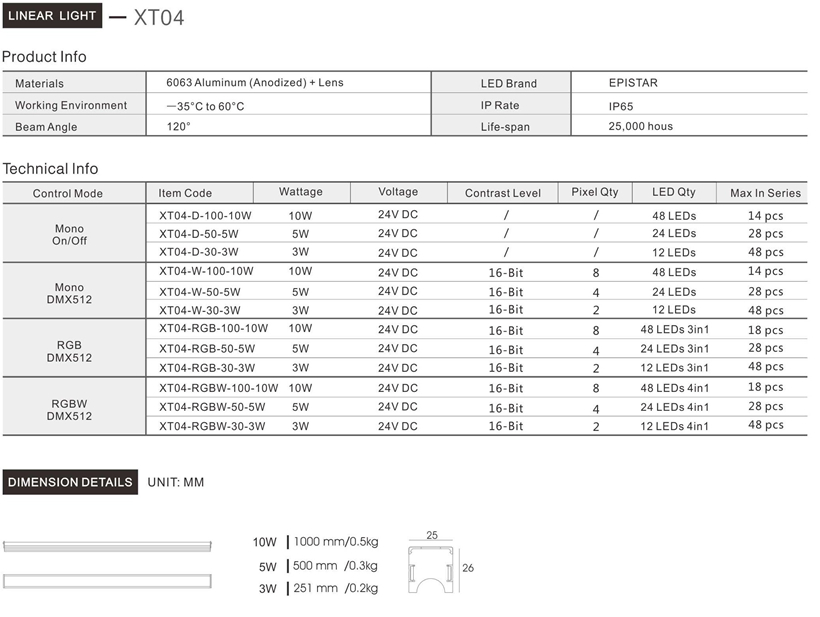820x617 pixels.
Task: Click the LINEAR LIGHT dark label badge
Action: [x=52, y=16]
